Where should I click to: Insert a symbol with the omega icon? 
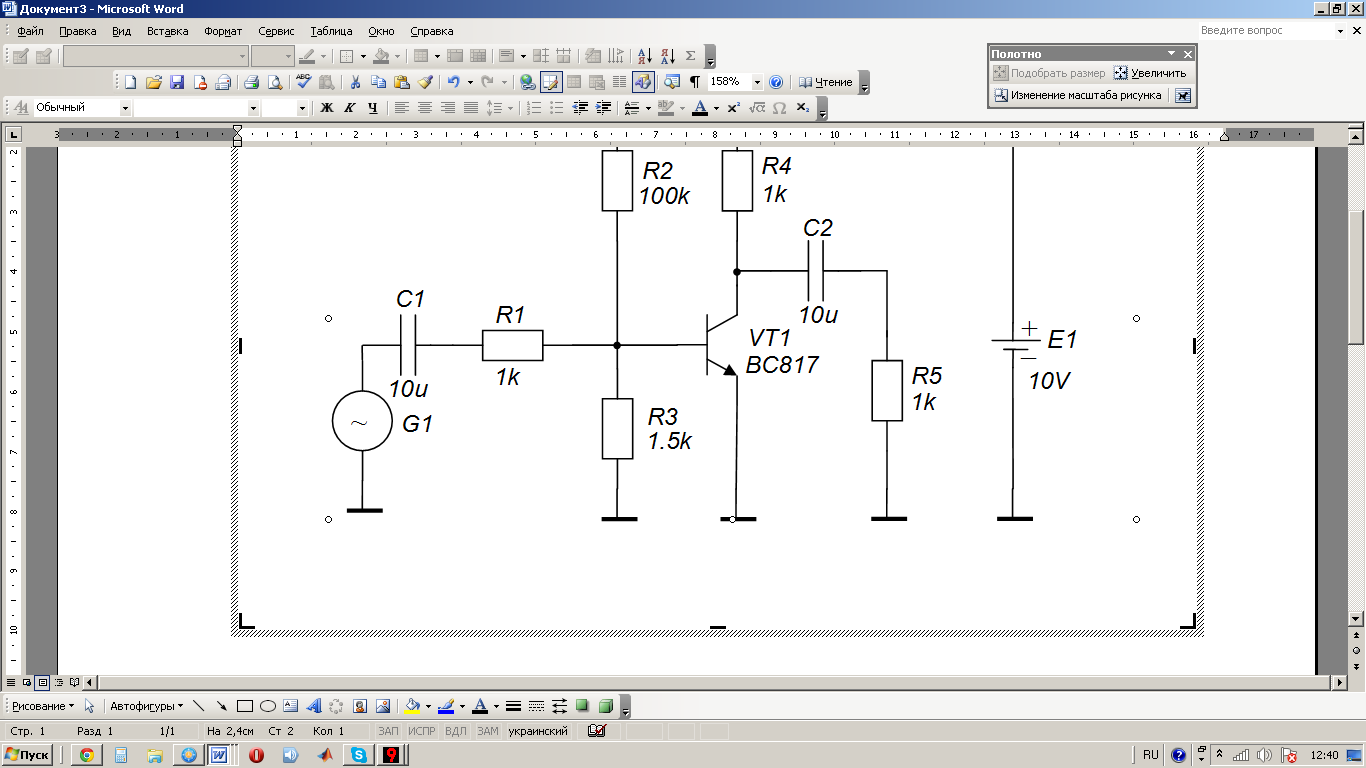pos(780,107)
